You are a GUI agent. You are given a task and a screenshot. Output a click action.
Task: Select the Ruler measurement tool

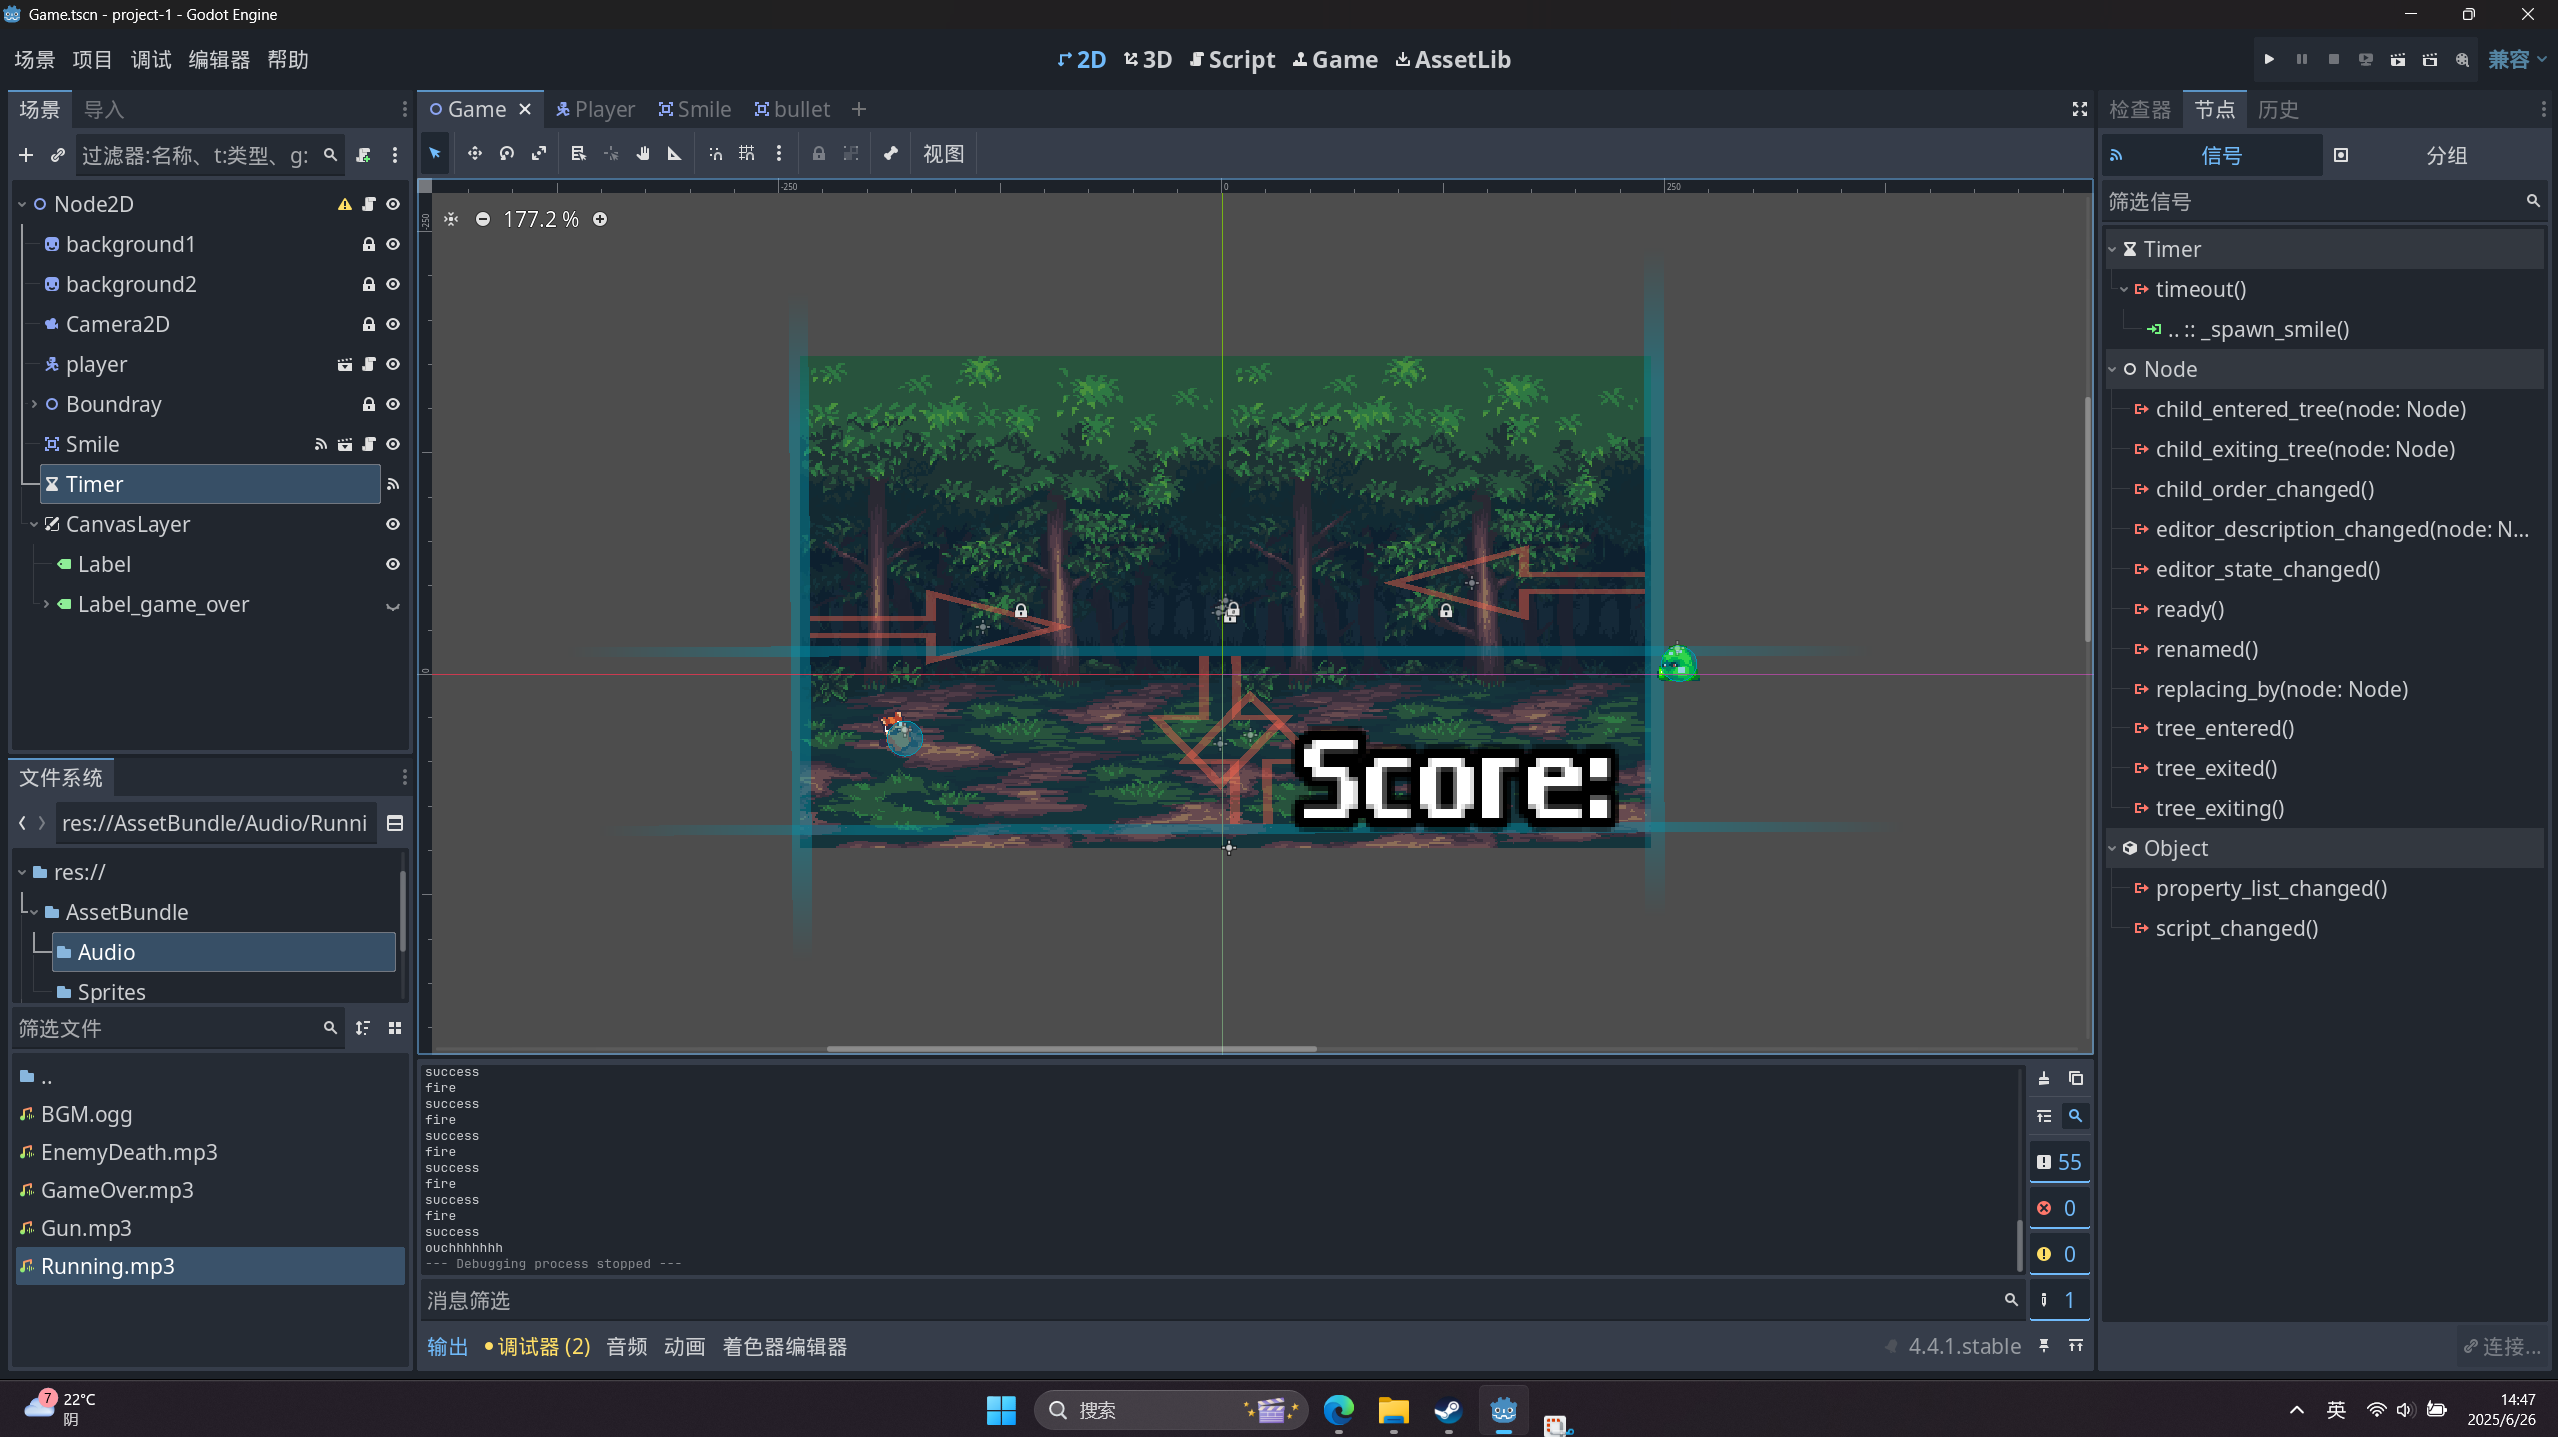coord(675,154)
